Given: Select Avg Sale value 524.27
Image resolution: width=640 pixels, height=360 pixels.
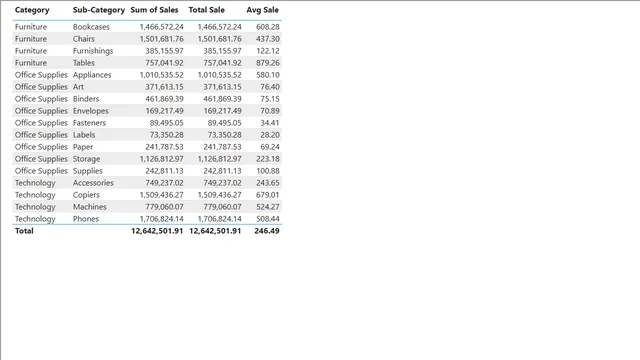Looking at the screenshot, I should (x=268, y=207).
